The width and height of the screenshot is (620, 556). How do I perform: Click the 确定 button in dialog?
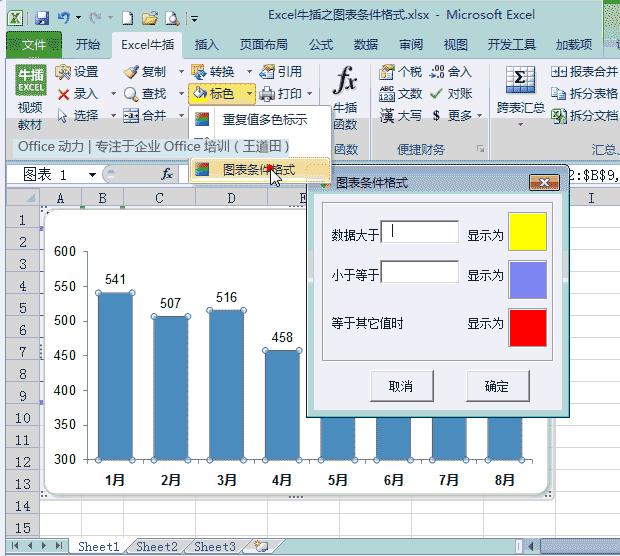click(x=497, y=386)
